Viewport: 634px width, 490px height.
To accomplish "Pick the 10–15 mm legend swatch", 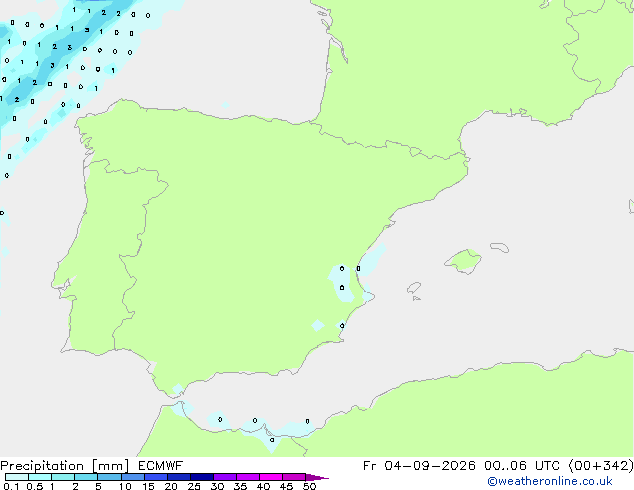I will (132, 477).
